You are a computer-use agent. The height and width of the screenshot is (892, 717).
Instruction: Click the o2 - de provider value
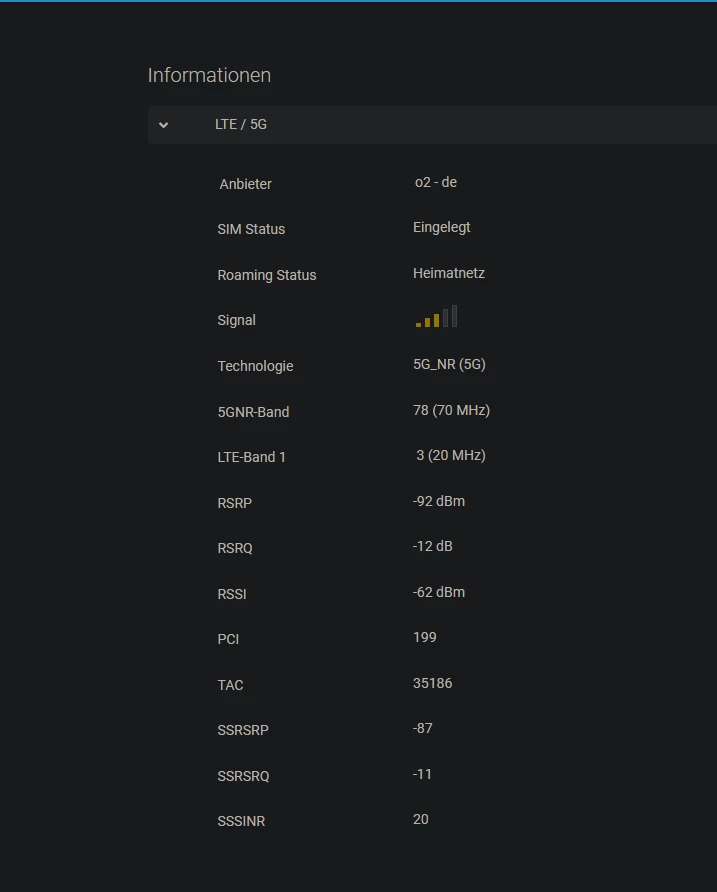[x=436, y=182]
